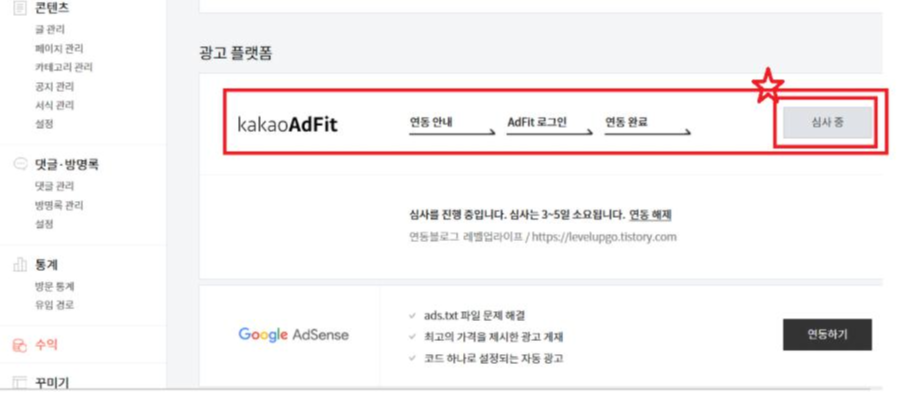Click the 광고 플랫폼 section heading
This screenshot has width=903, height=414.
click(236, 54)
